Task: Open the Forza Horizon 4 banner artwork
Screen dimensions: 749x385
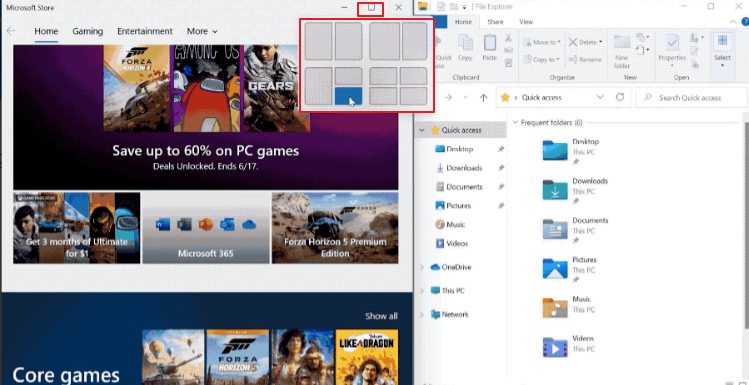Action: click(137, 88)
